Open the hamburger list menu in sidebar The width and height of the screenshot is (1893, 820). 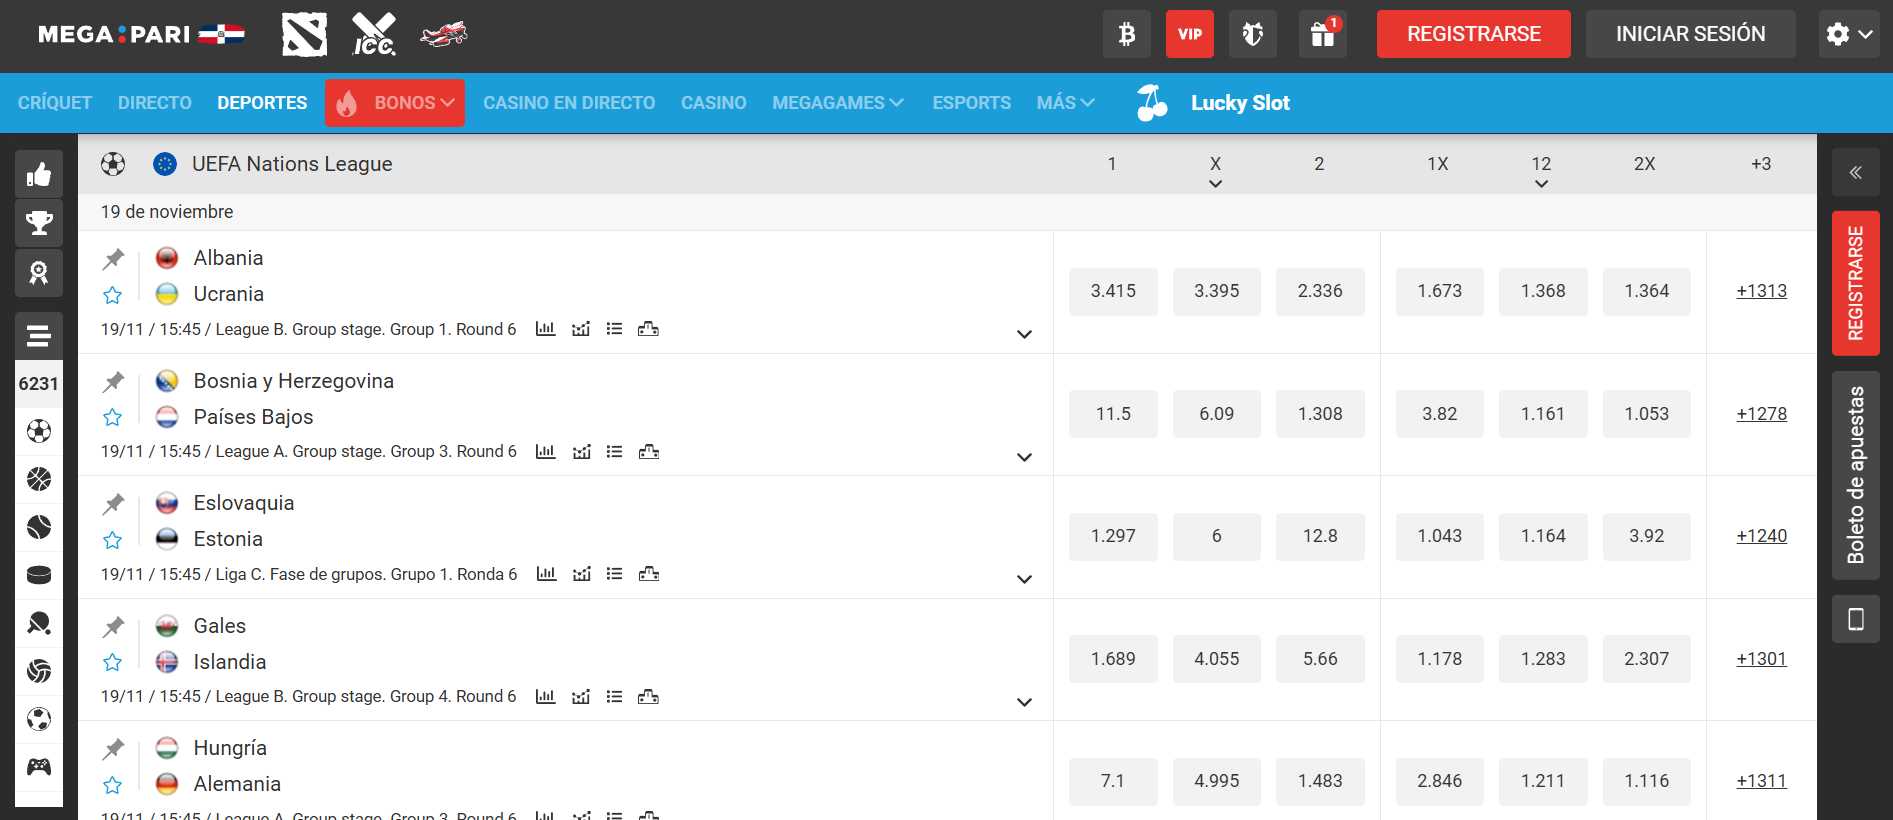39,336
